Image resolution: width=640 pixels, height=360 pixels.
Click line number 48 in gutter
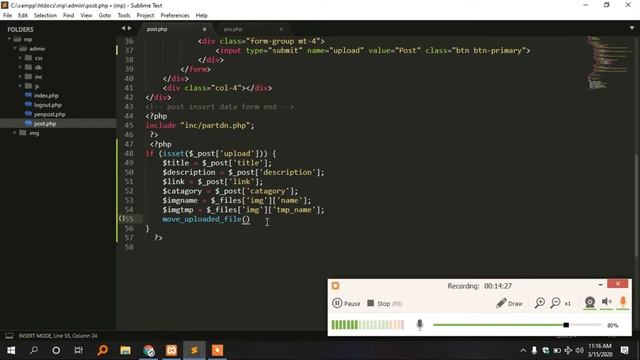click(129, 153)
